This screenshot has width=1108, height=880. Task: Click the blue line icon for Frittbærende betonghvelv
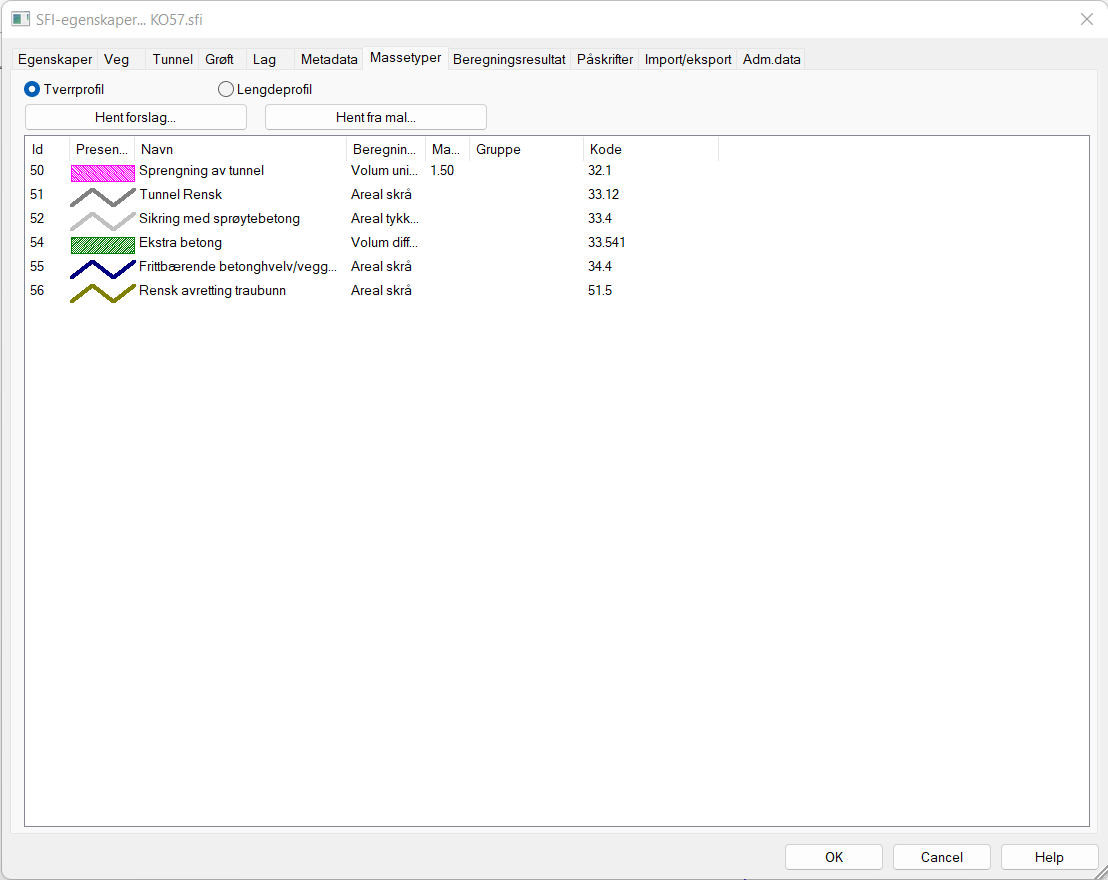coord(102,266)
